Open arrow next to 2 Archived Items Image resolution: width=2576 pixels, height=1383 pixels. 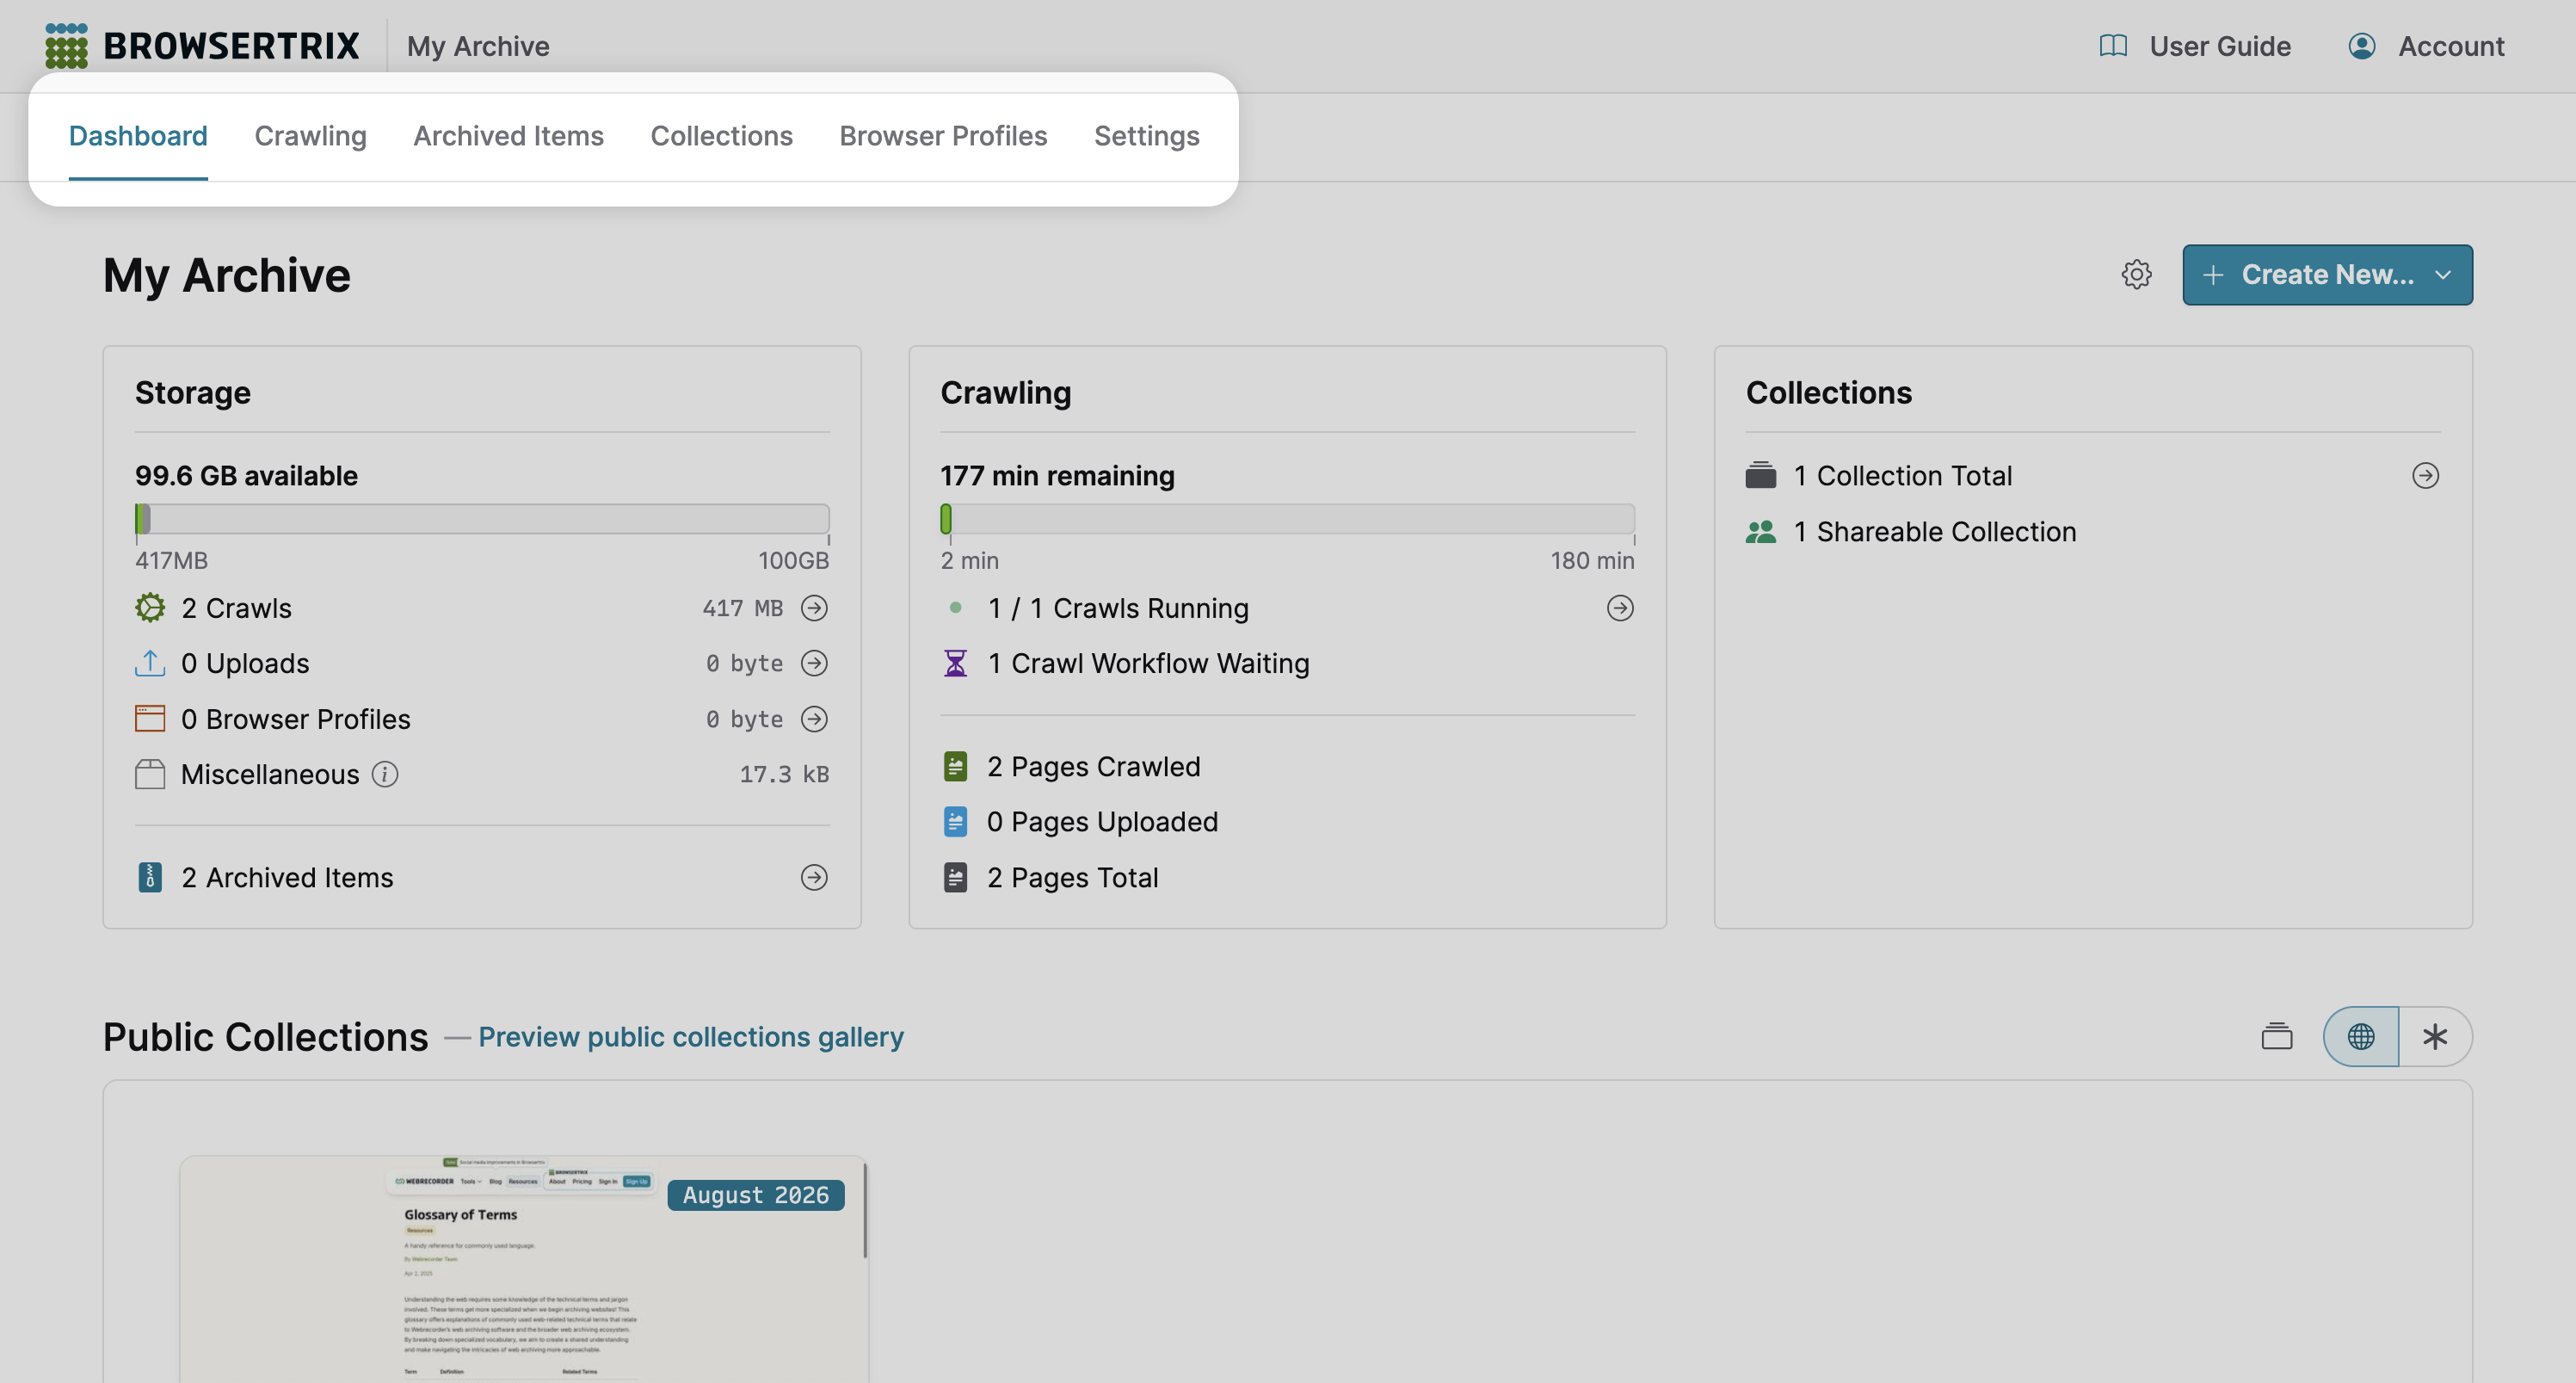(814, 877)
